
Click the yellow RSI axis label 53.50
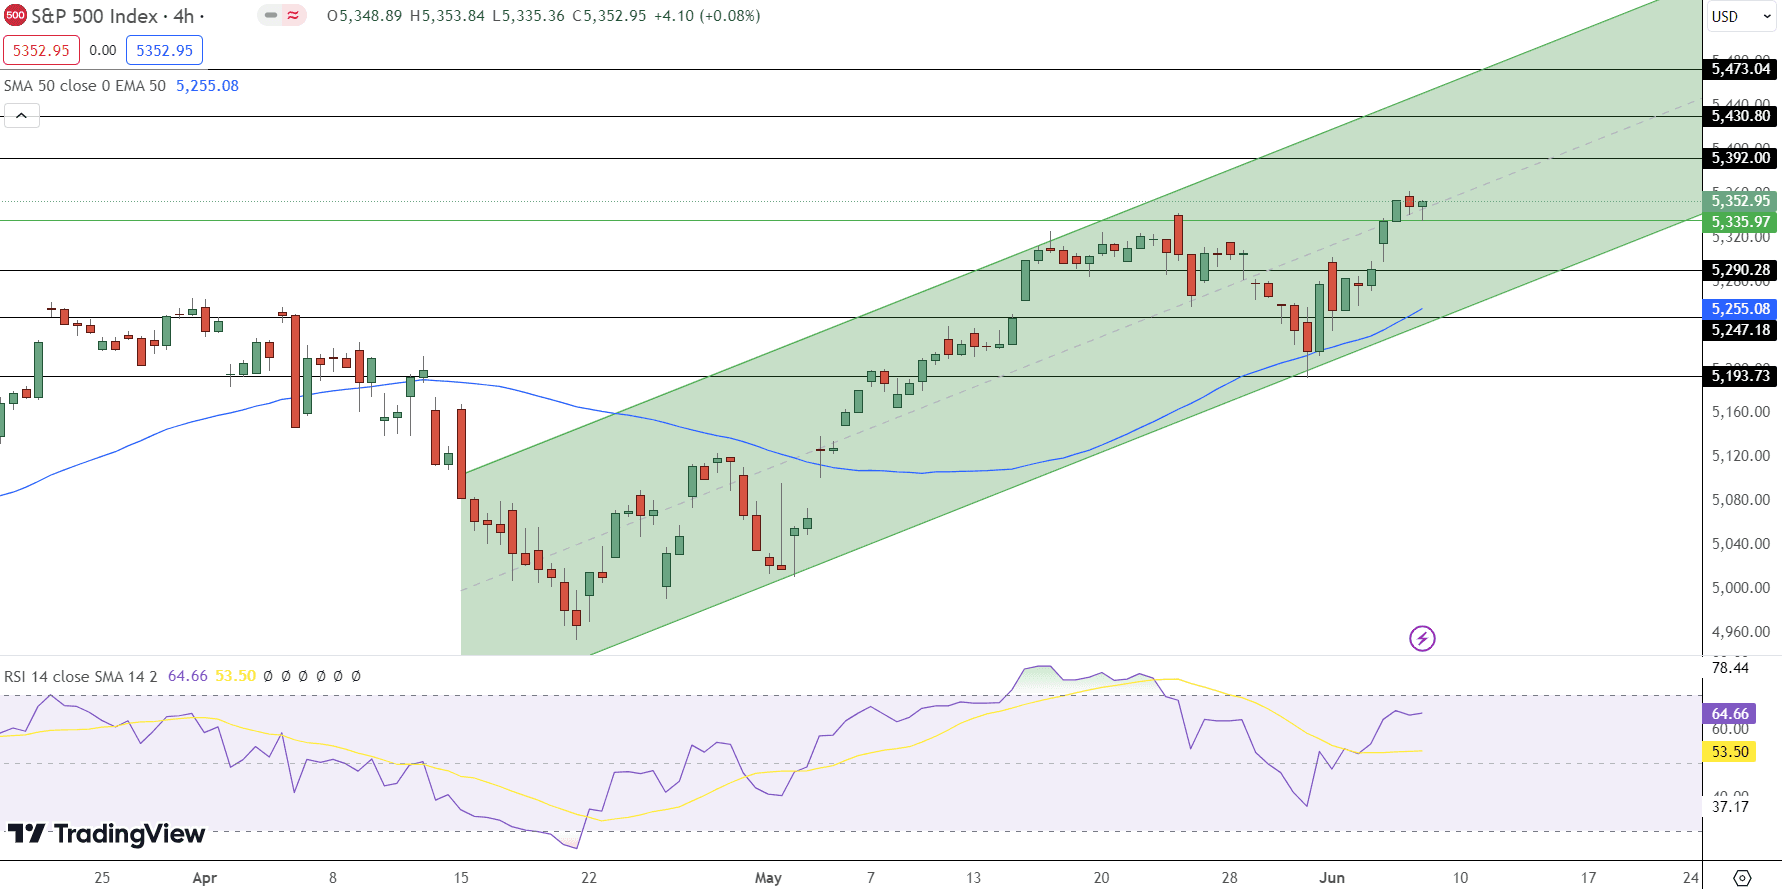pos(1730,752)
